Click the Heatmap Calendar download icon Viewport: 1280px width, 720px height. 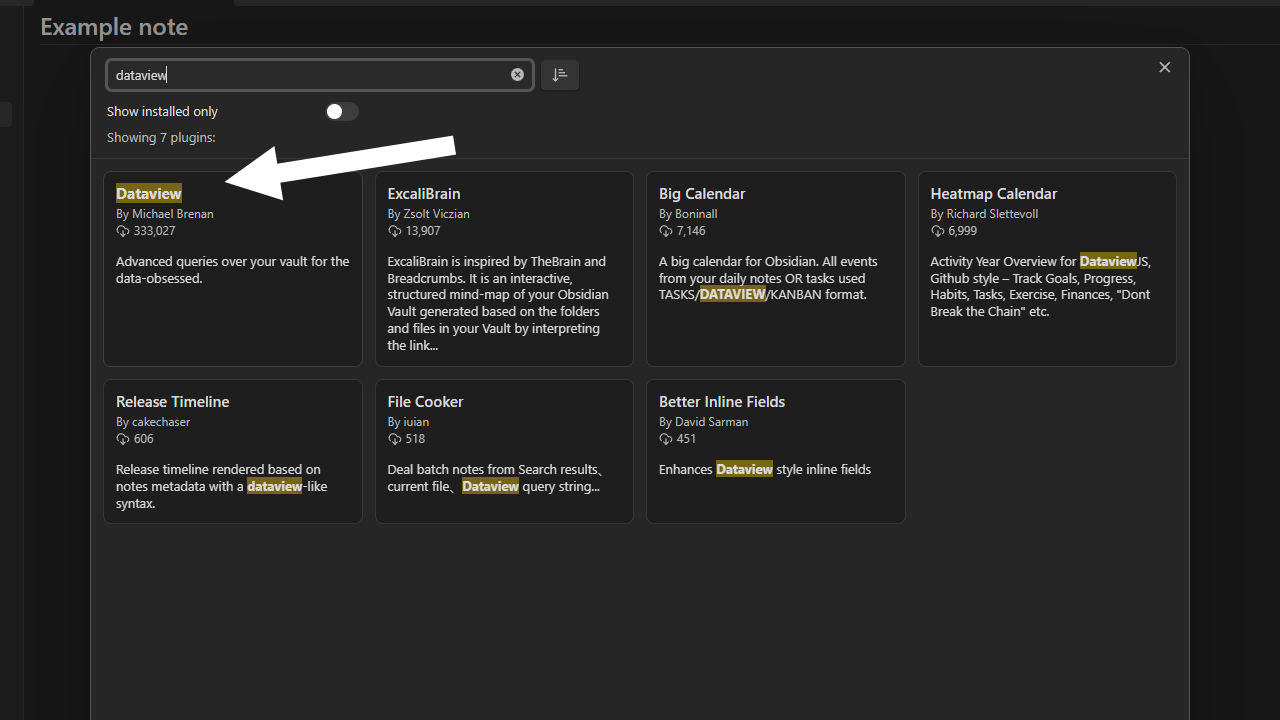click(x=938, y=231)
